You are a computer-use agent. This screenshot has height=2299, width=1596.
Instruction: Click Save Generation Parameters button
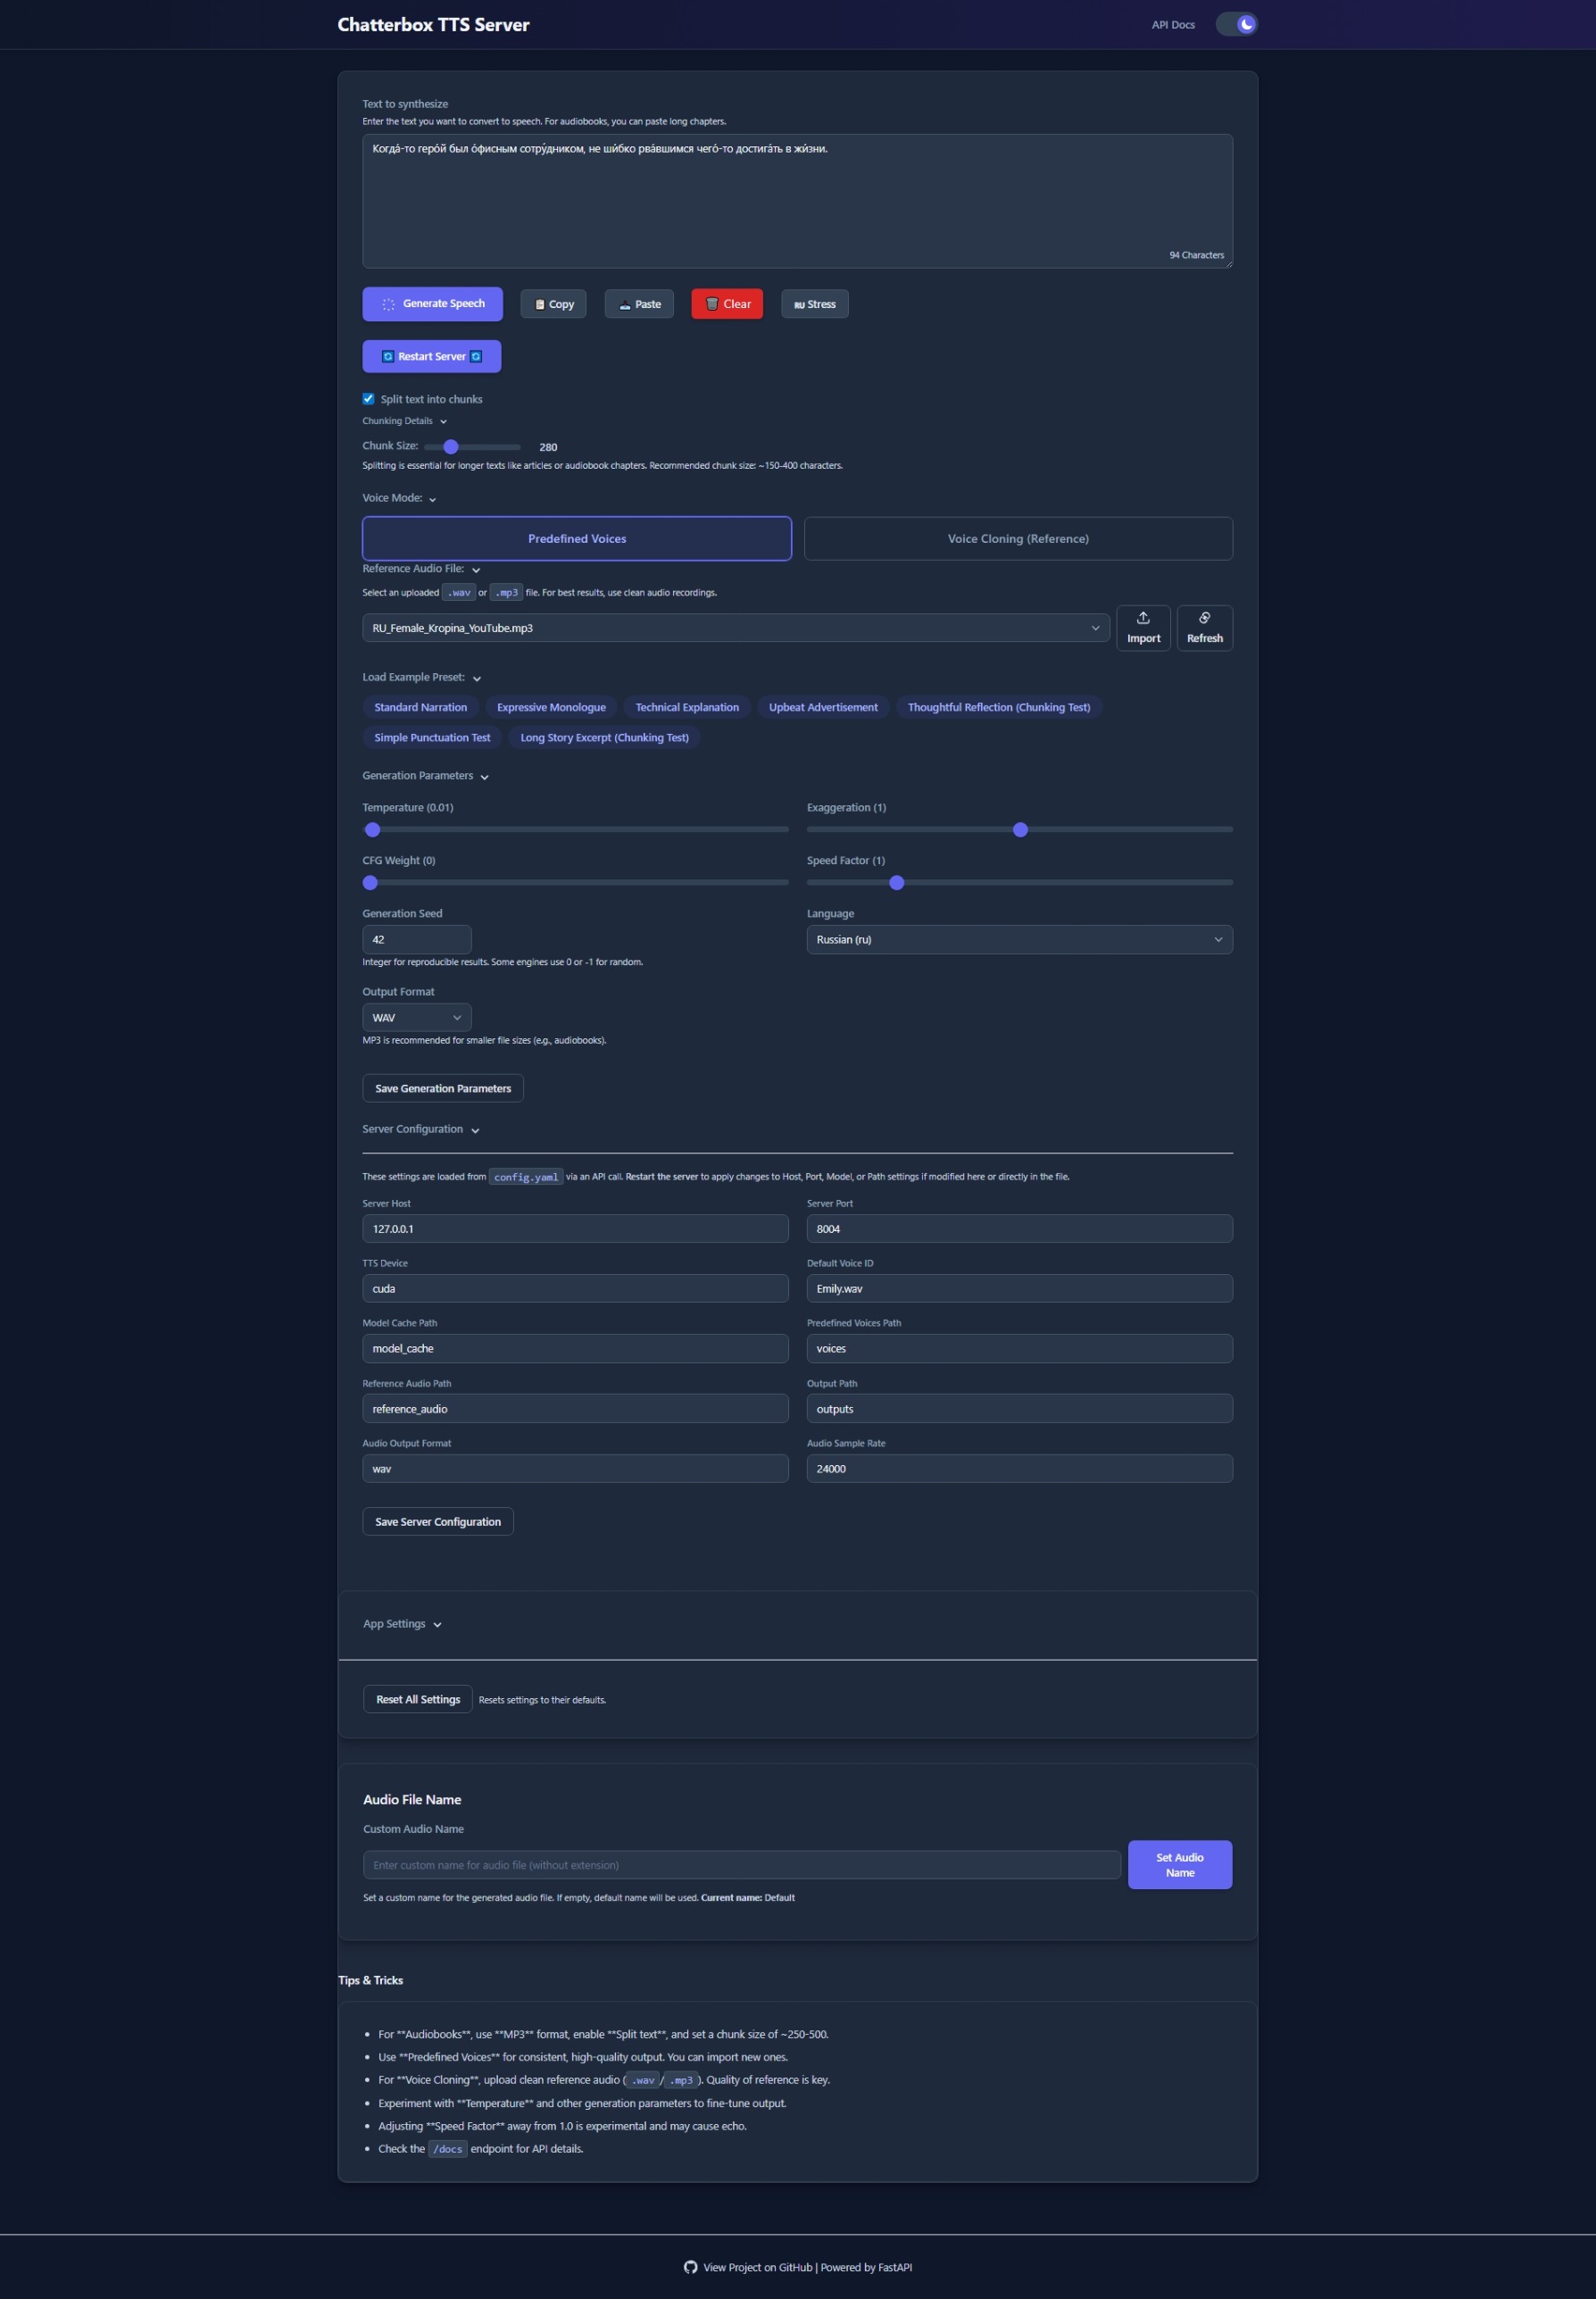tap(442, 1089)
